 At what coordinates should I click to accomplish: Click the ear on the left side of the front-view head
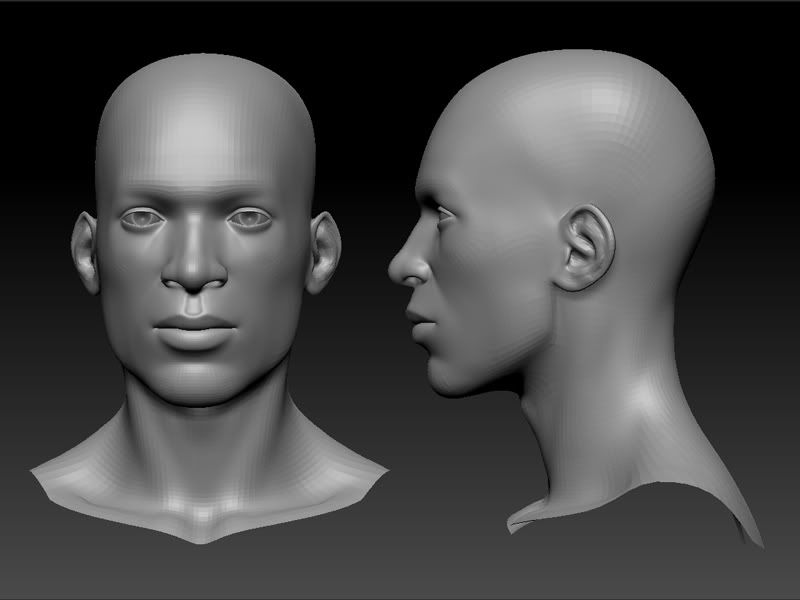[86, 250]
